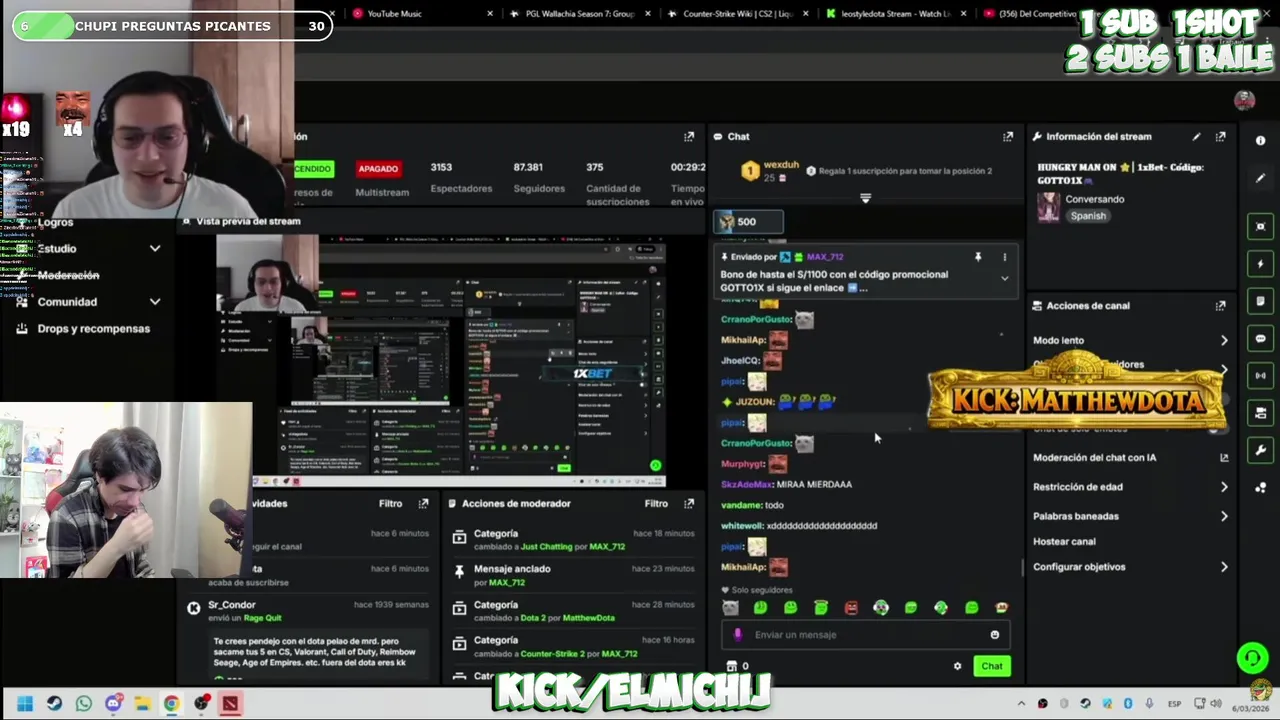Open Filtro in Acciones de moderador
The height and width of the screenshot is (720, 1280).
[656, 504]
